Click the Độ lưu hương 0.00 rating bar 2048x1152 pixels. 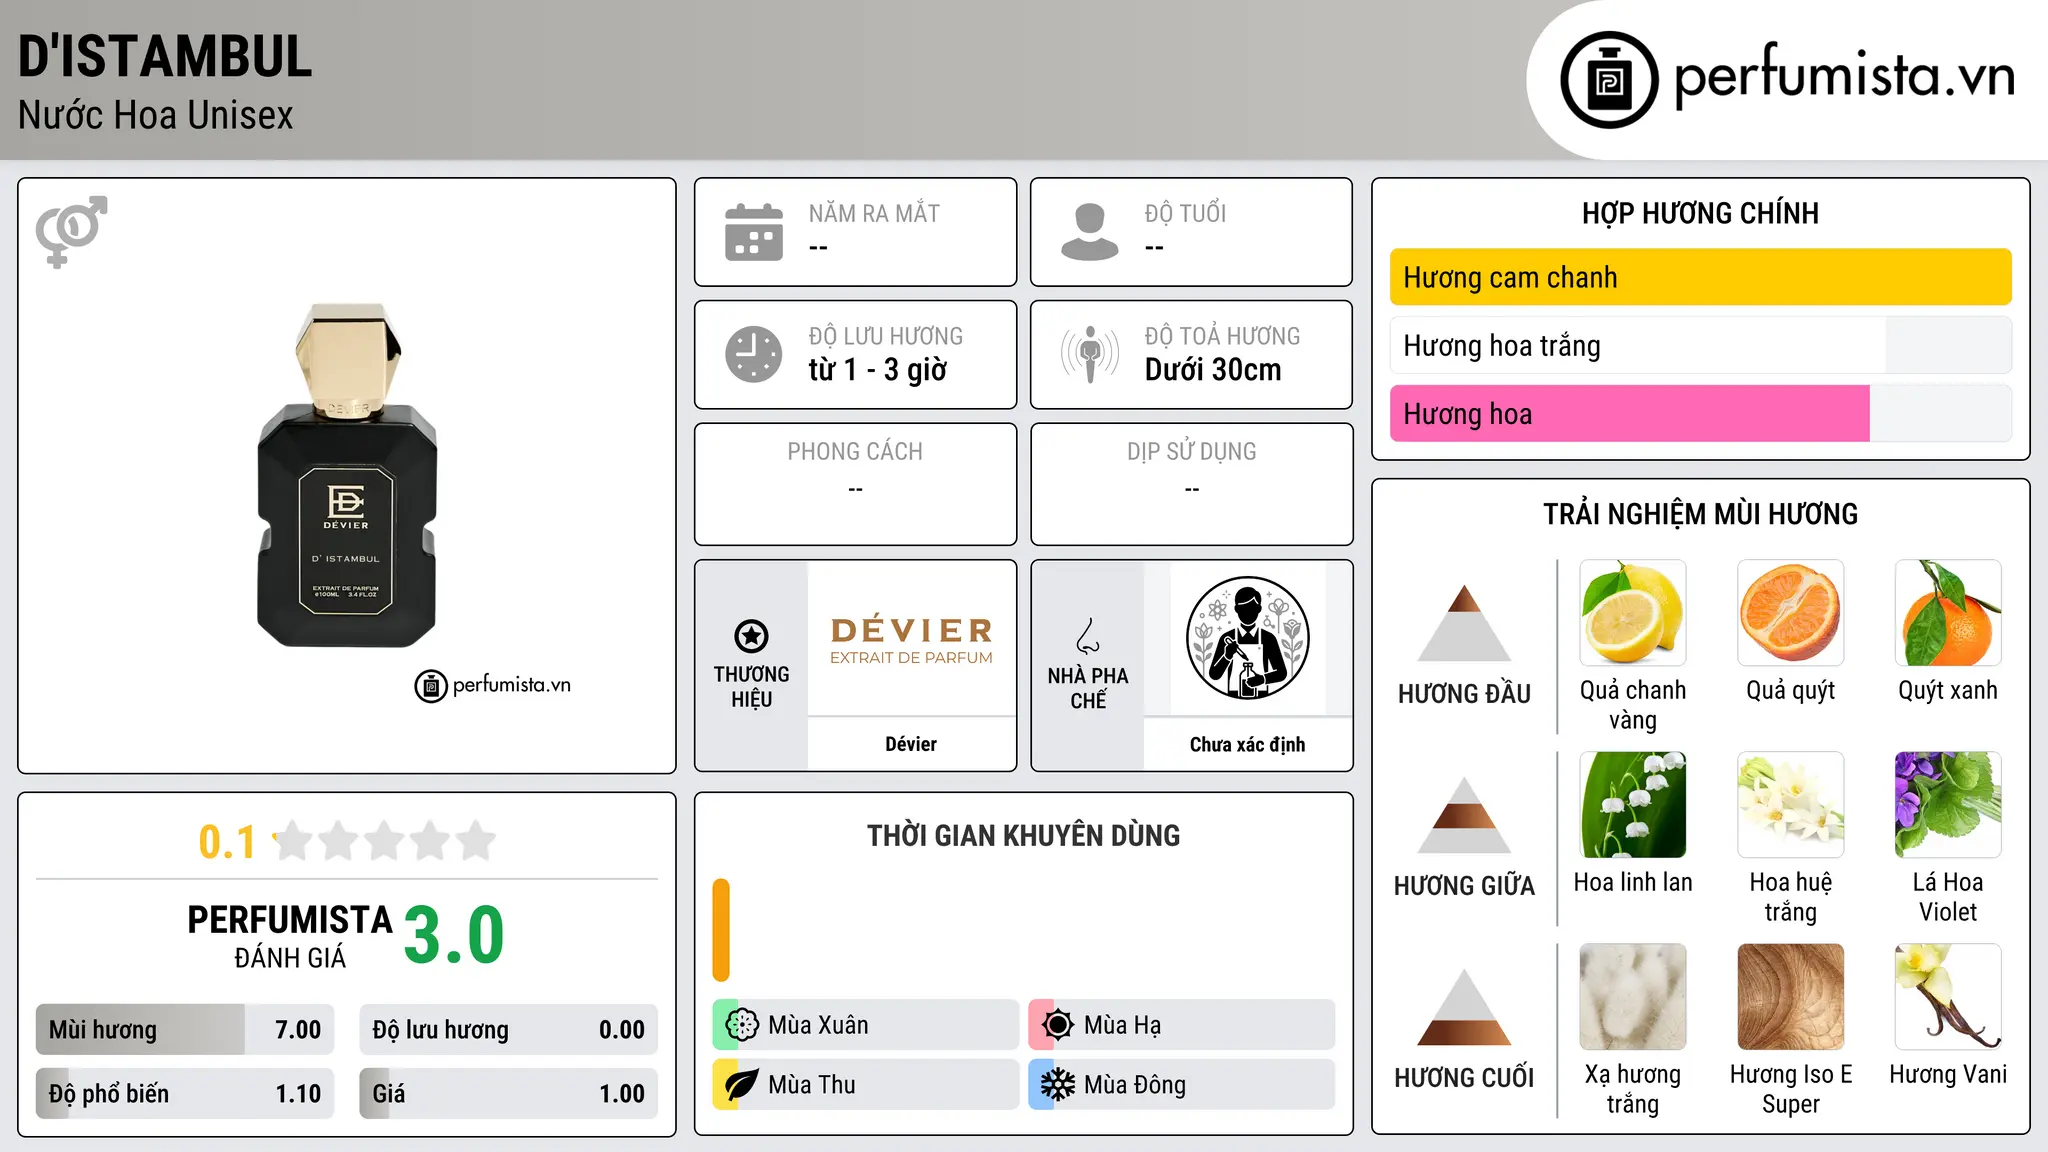[x=508, y=1029]
